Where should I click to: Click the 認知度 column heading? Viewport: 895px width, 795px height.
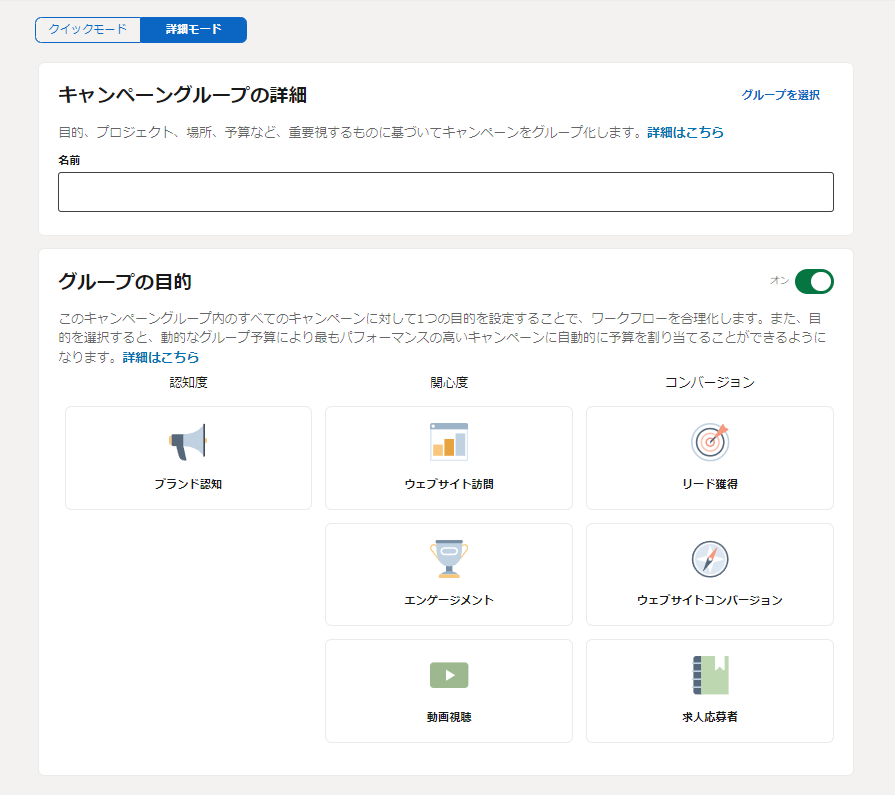click(x=188, y=382)
